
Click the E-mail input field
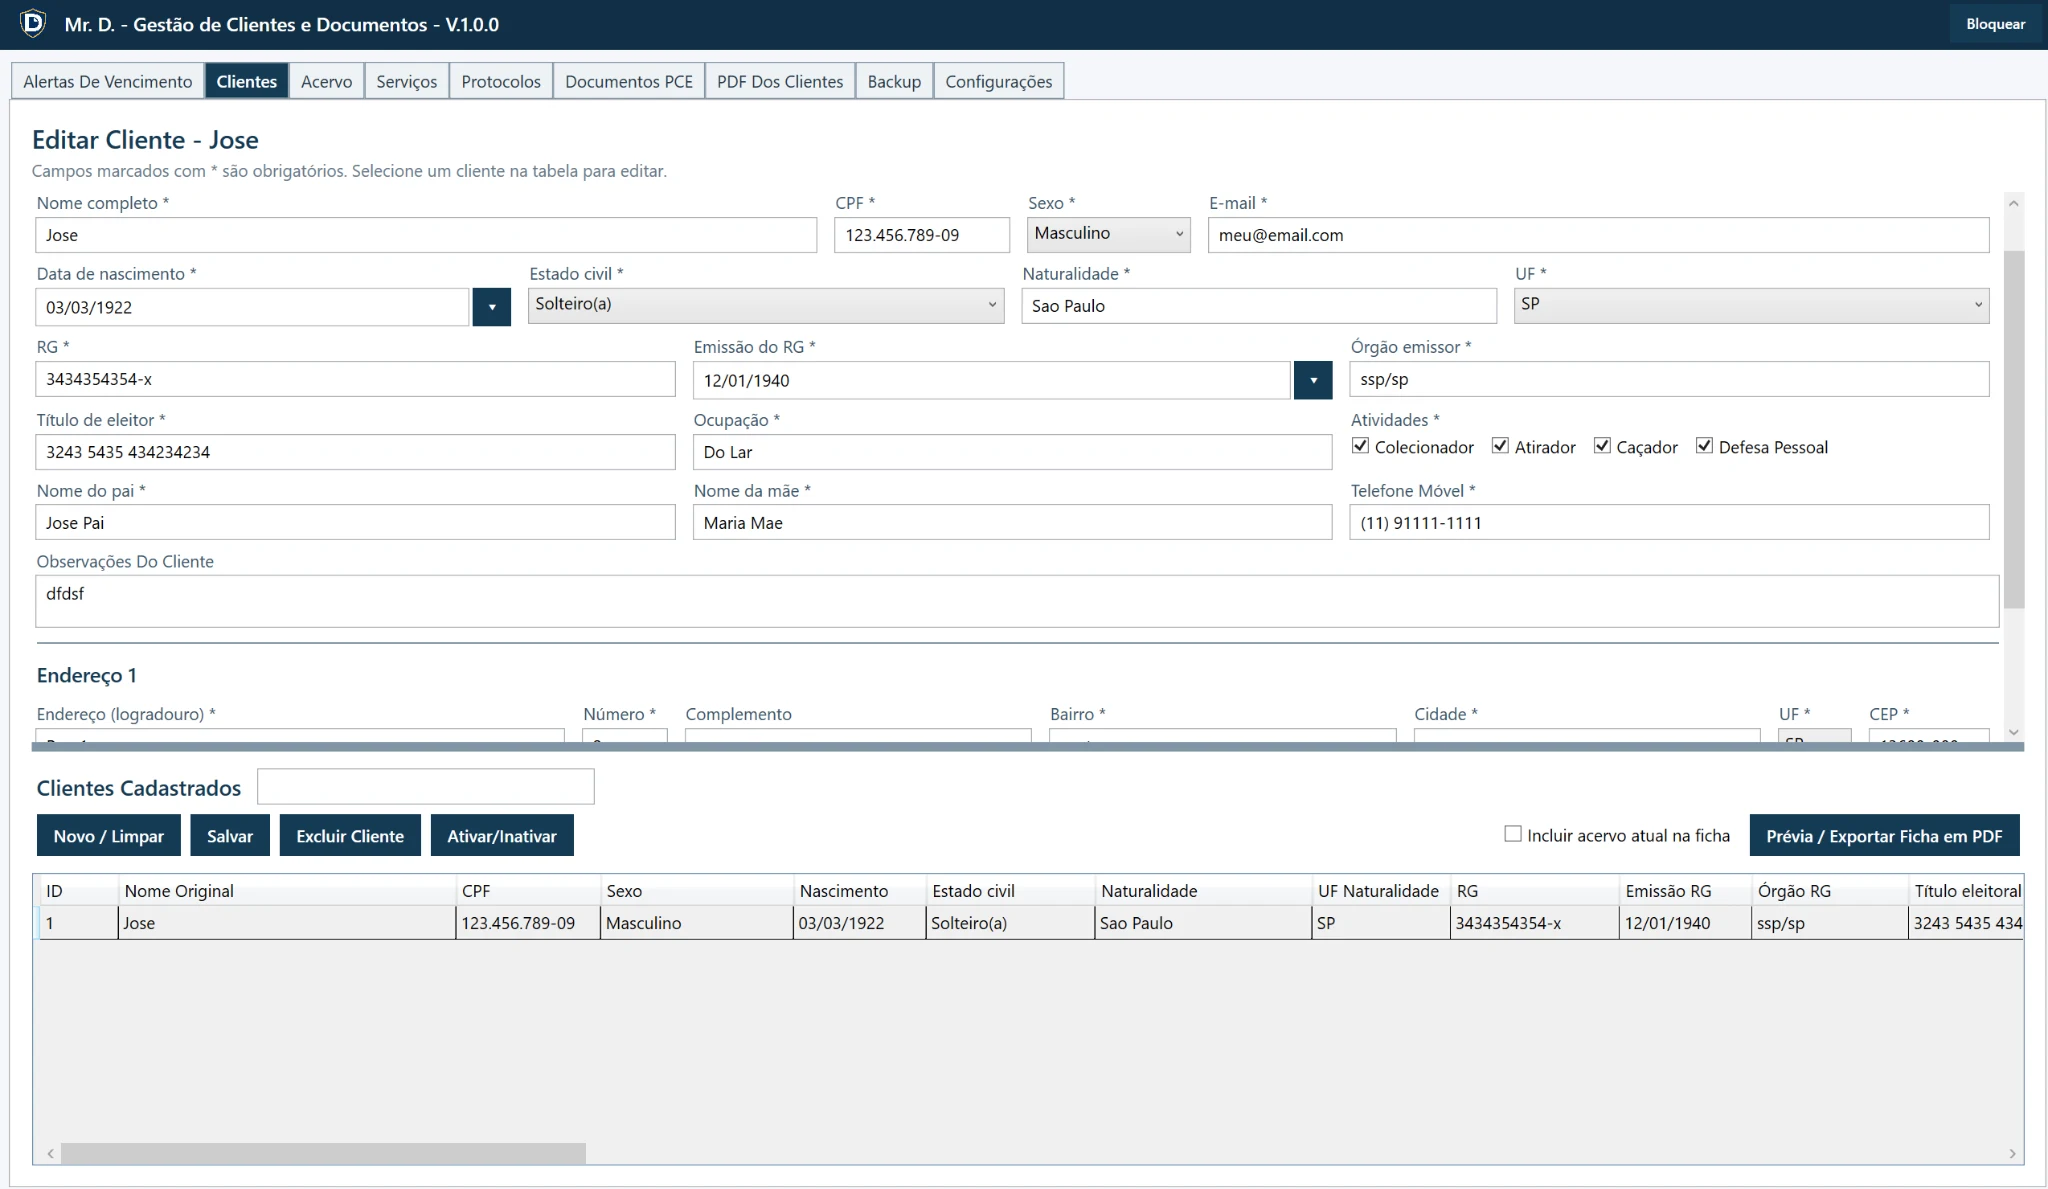(x=1598, y=235)
